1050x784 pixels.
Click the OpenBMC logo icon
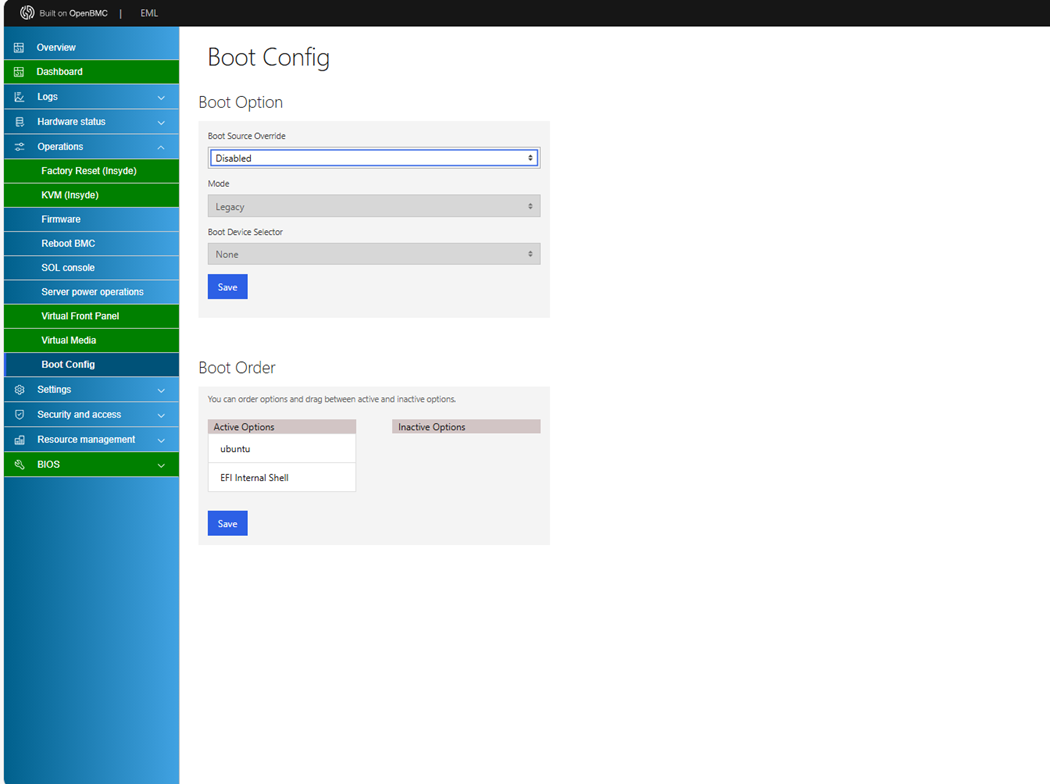tap(27, 13)
